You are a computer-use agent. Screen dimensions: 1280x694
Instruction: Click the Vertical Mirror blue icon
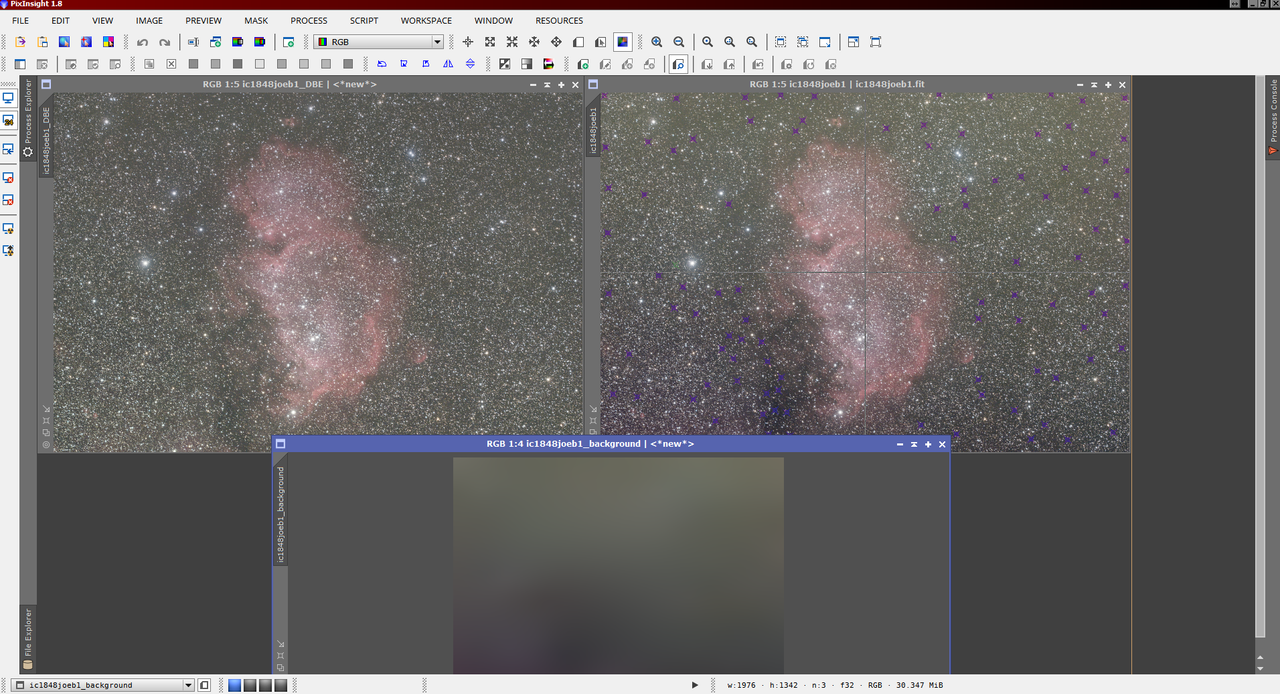click(470, 64)
